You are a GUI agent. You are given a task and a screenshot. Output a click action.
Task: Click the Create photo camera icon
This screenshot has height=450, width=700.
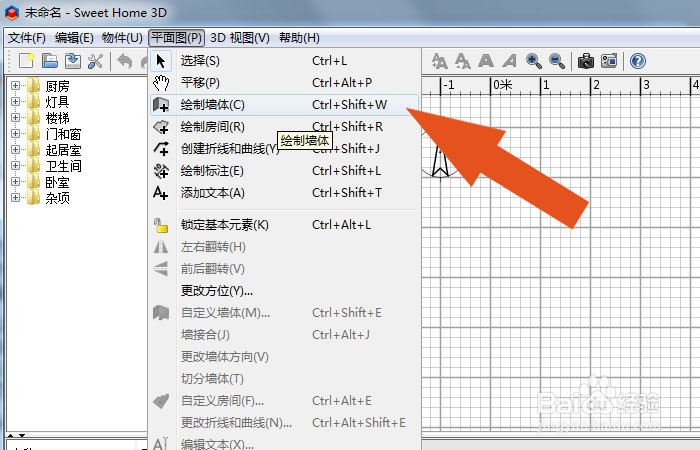click(x=586, y=61)
